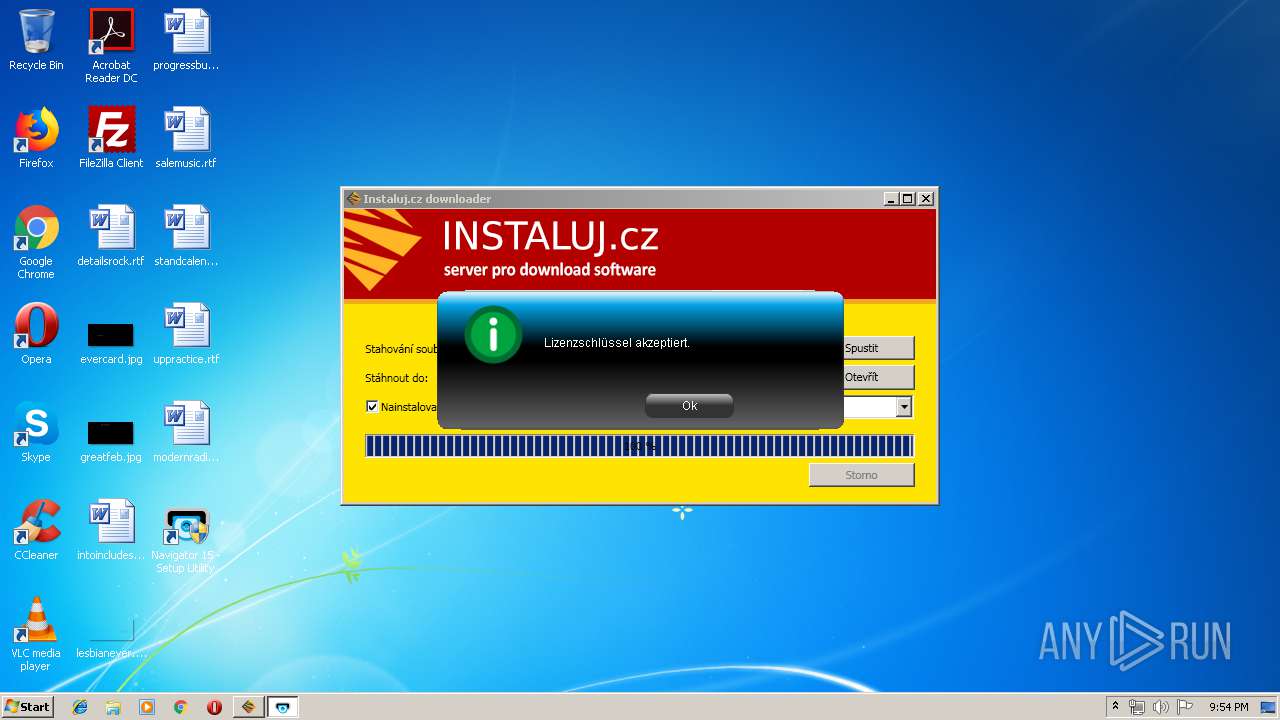Launch the Google Chrome desktop shortcut
This screenshot has height=720, width=1280.
(x=36, y=243)
